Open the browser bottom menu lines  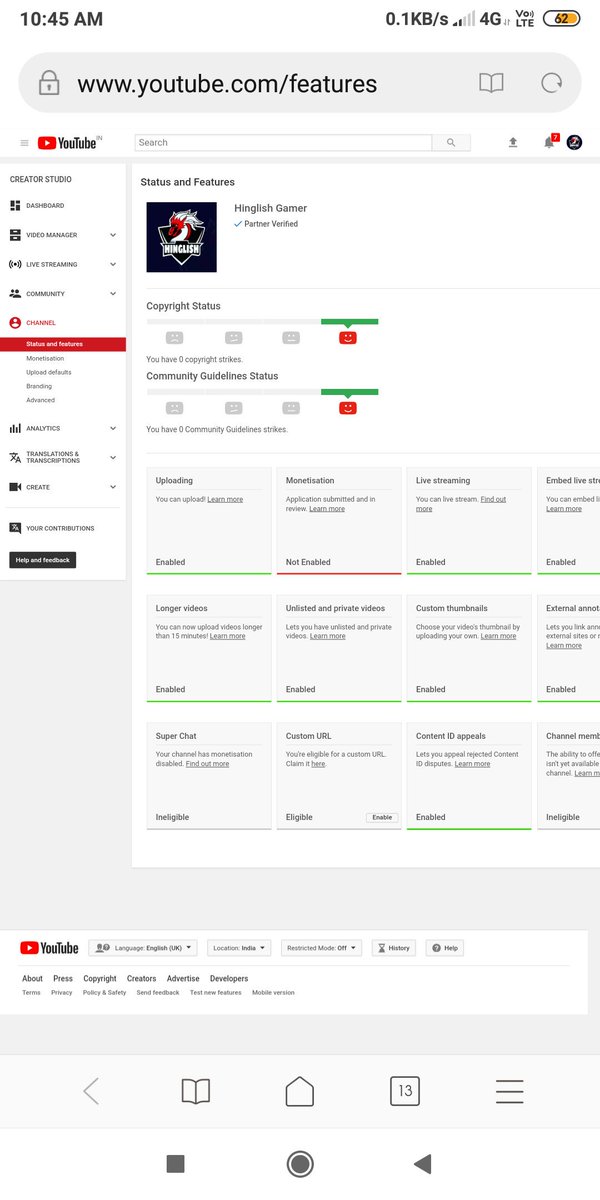510,1091
